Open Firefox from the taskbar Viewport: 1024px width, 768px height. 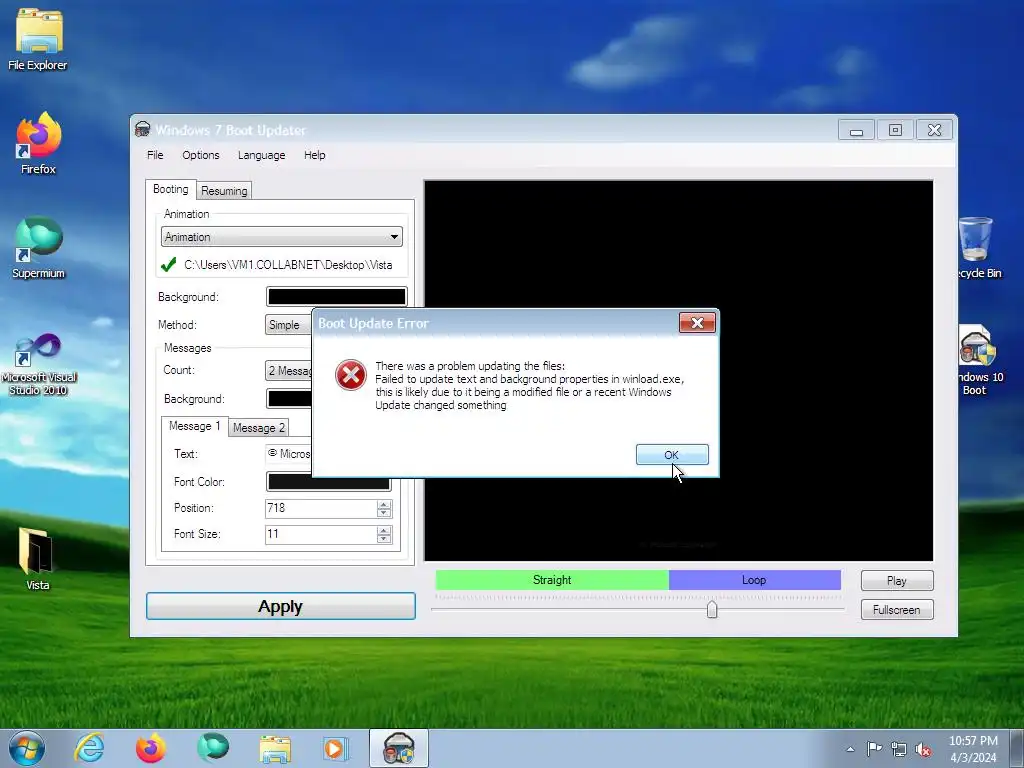[x=150, y=748]
